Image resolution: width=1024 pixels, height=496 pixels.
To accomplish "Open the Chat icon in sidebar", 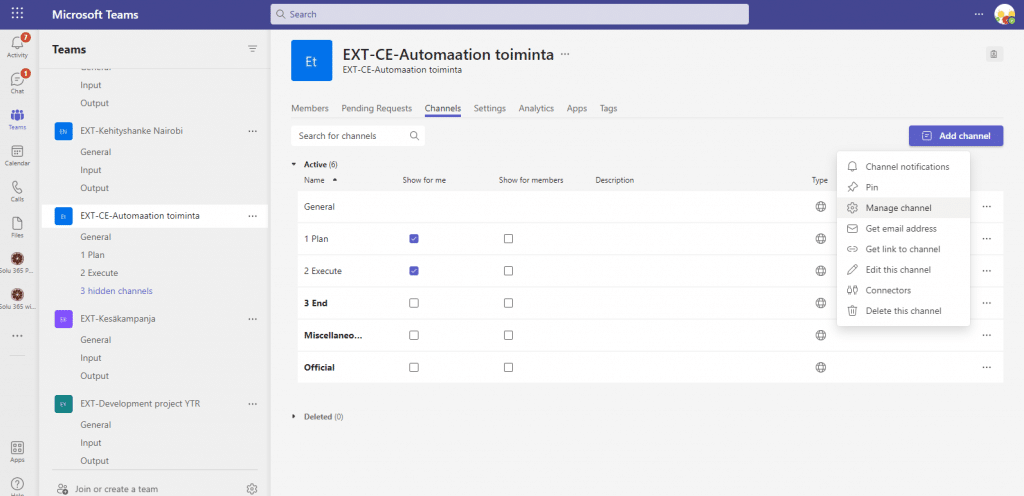I will [18, 82].
